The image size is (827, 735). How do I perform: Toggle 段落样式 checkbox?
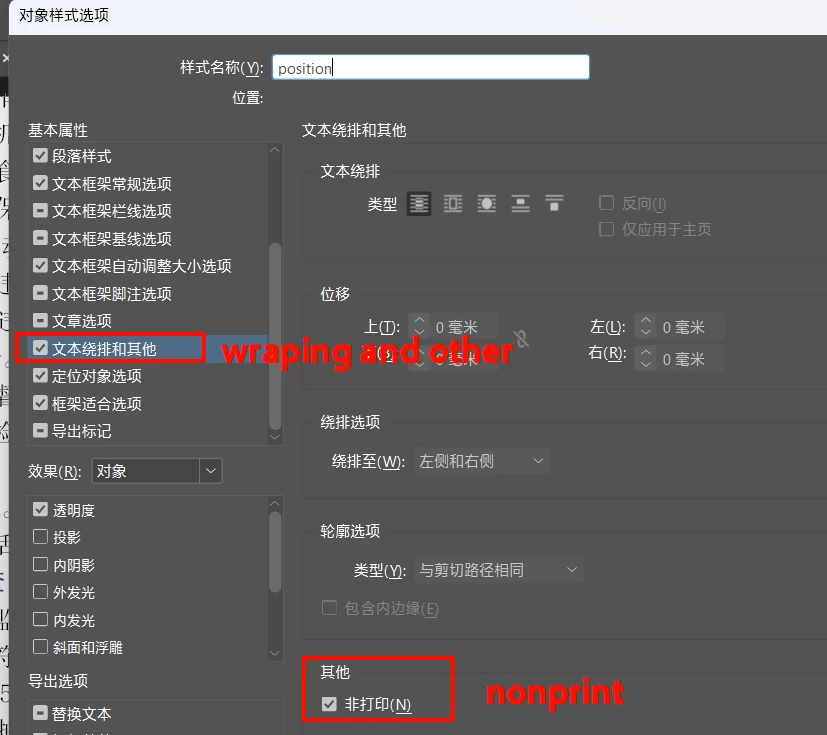(40, 156)
